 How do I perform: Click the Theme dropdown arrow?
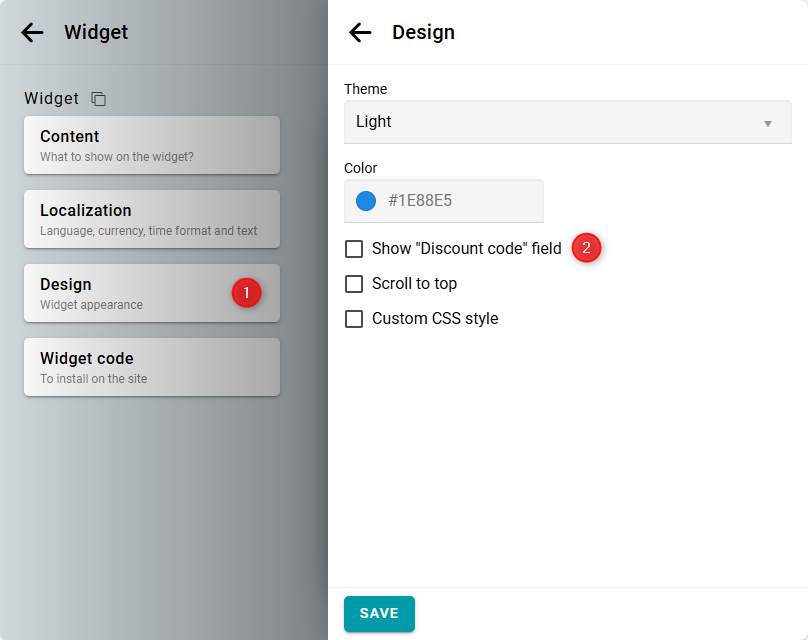click(x=768, y=123)
